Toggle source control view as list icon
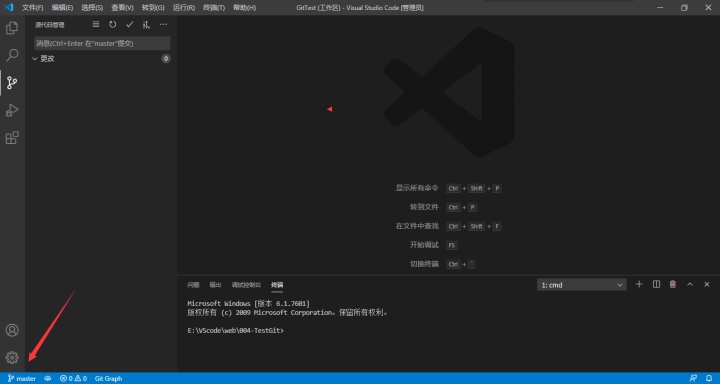The height and width of the screenshot is (384, 720). [x=96, y=25]
